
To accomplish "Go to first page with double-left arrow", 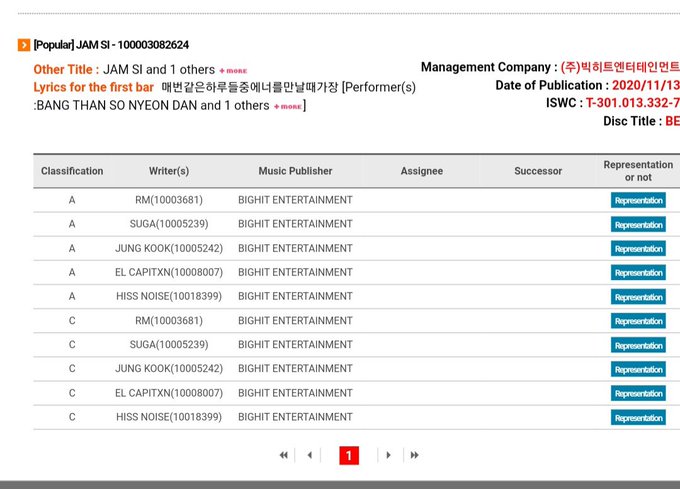I will pos(284,455).
